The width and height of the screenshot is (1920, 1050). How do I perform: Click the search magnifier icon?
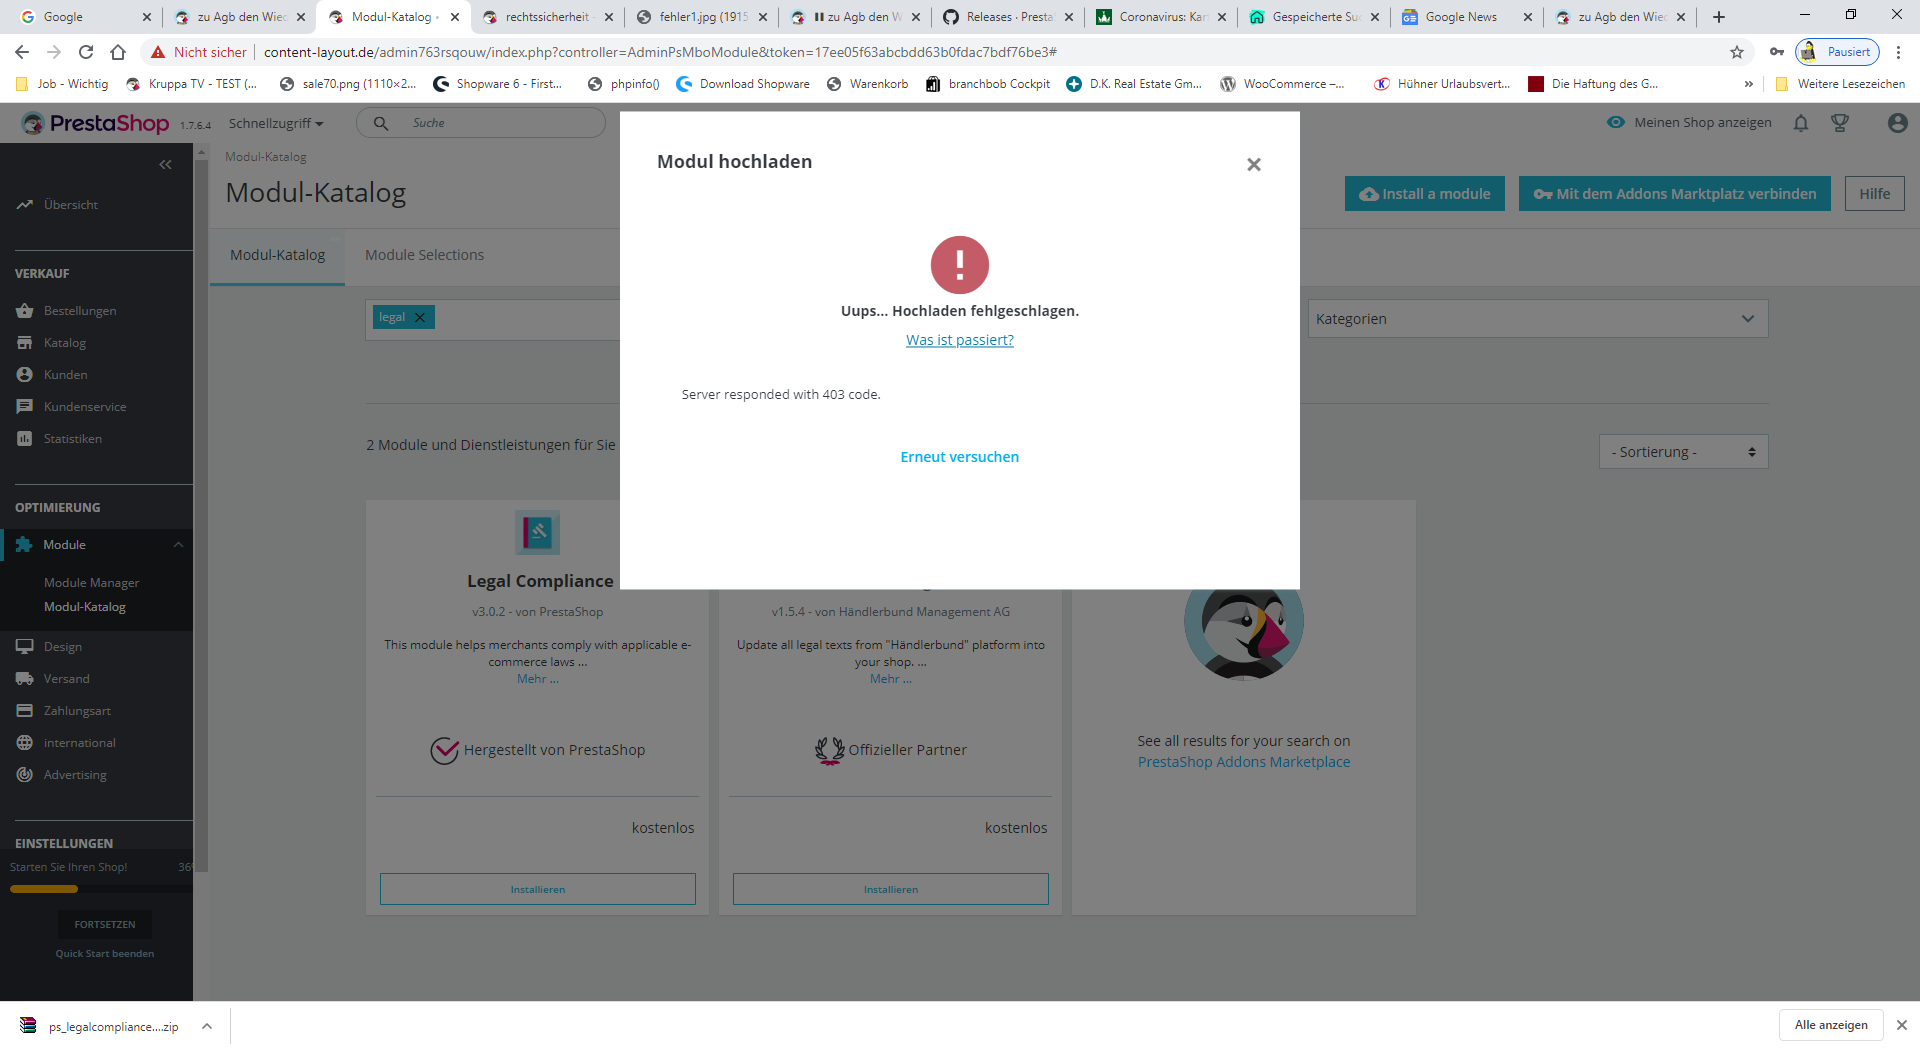[x=381, y=123]
